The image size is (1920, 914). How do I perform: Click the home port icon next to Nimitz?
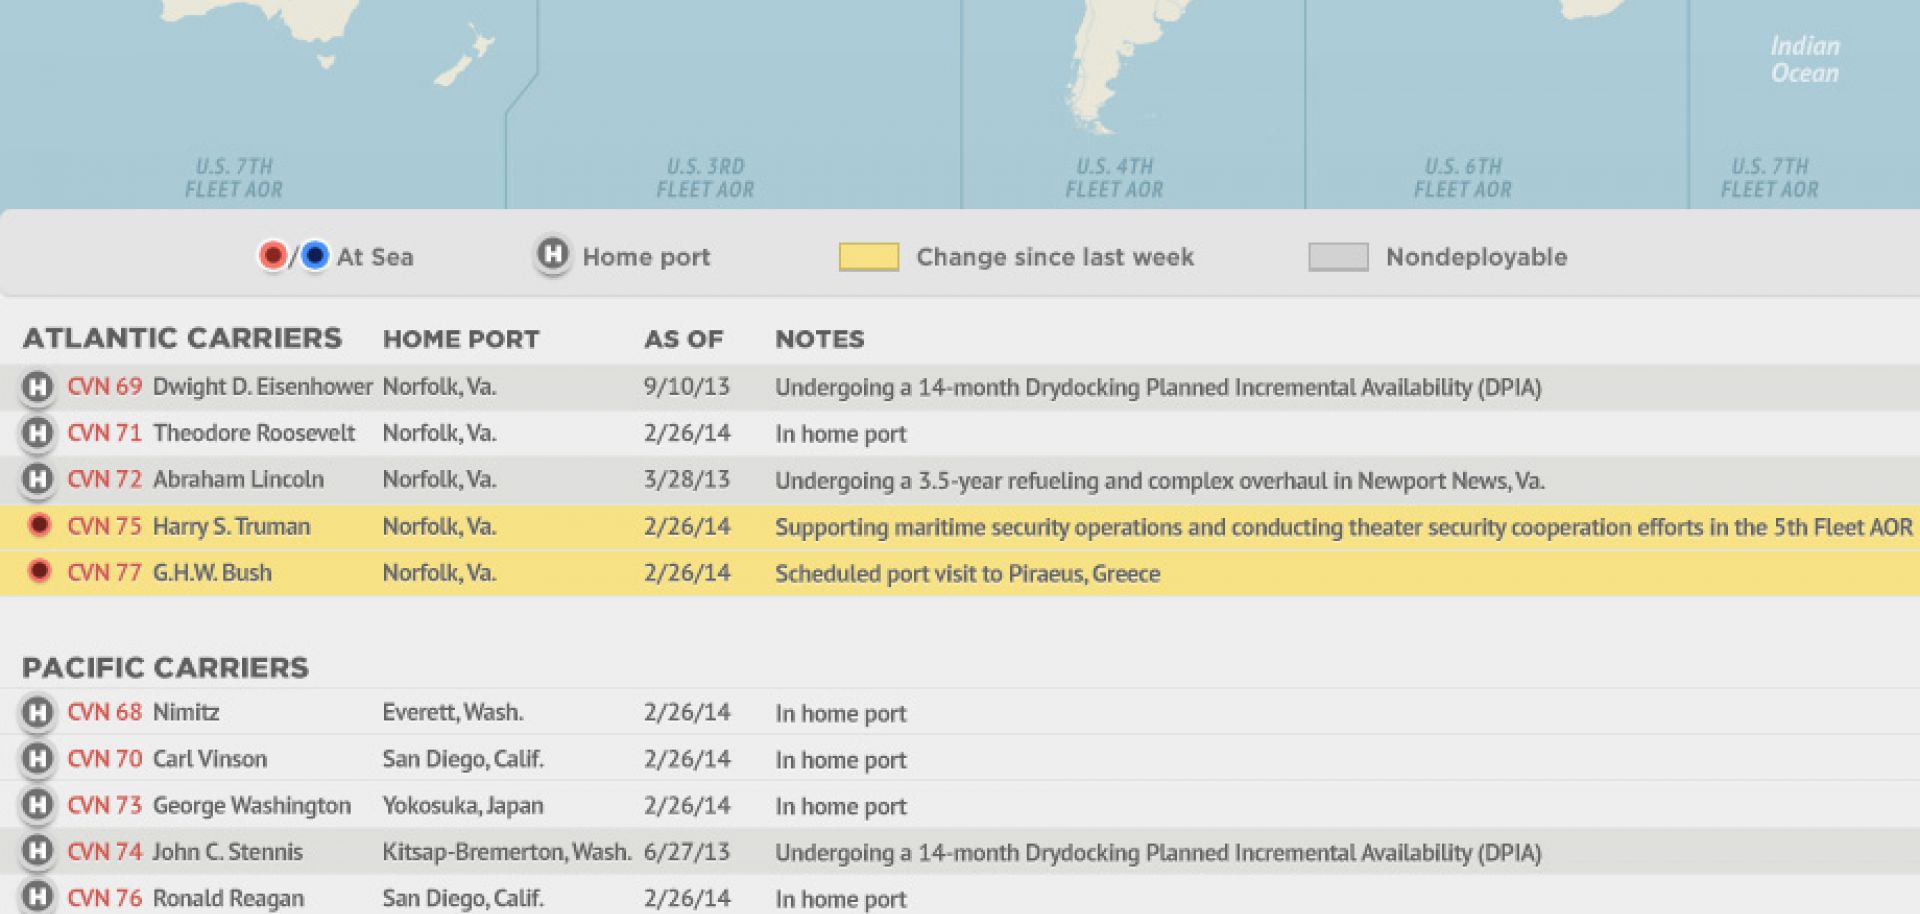(38, 712)
